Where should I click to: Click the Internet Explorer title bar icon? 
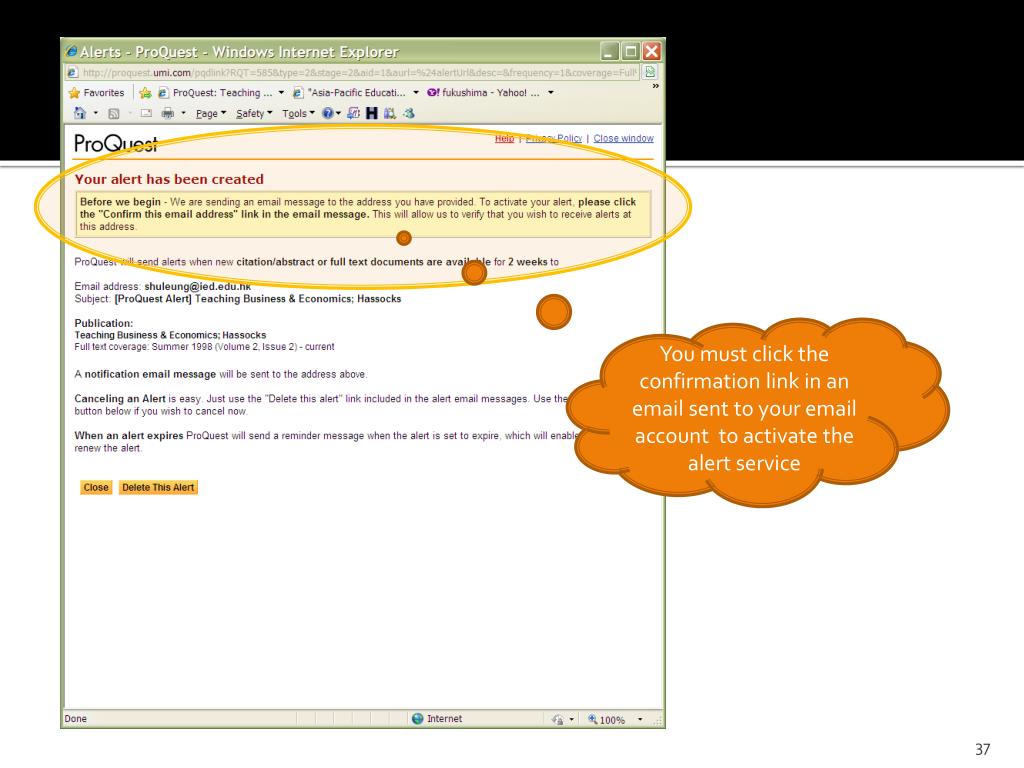(x=71, y=51)
